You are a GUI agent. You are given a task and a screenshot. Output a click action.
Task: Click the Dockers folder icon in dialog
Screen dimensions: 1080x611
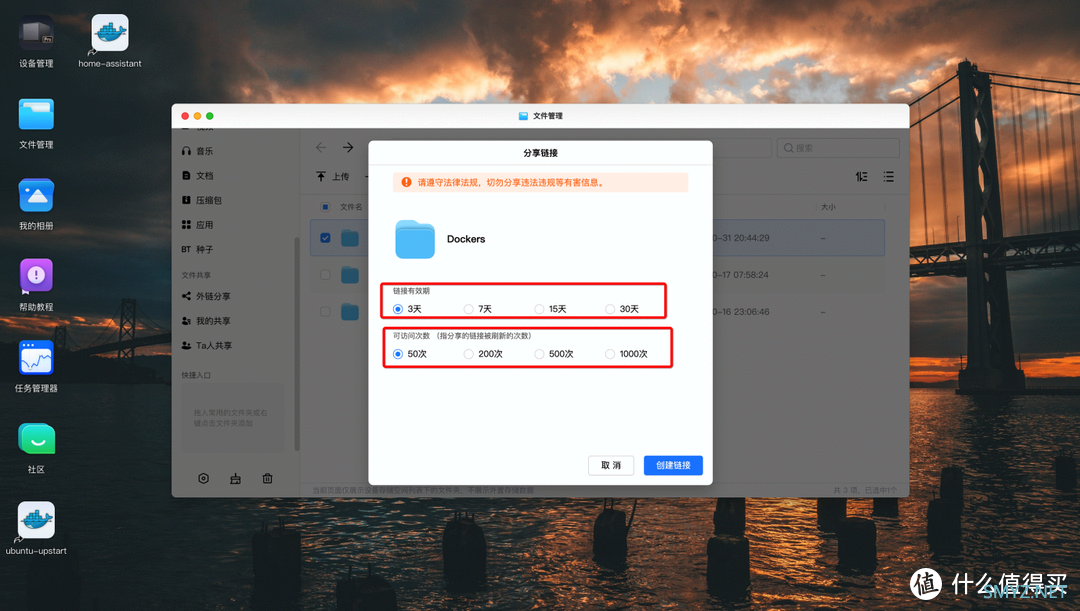point(415,239)
